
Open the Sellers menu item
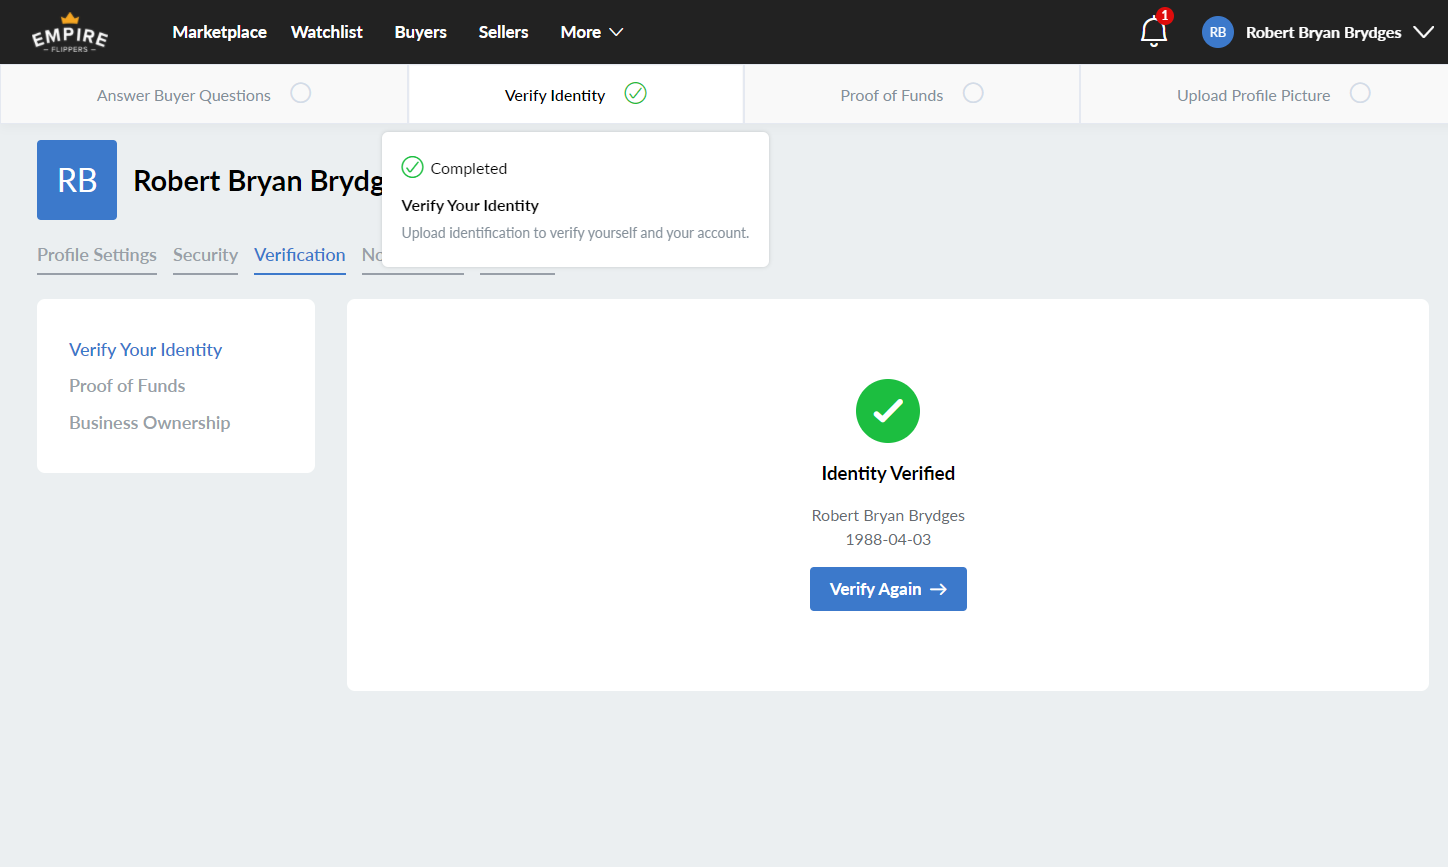[x=503, y=32]
